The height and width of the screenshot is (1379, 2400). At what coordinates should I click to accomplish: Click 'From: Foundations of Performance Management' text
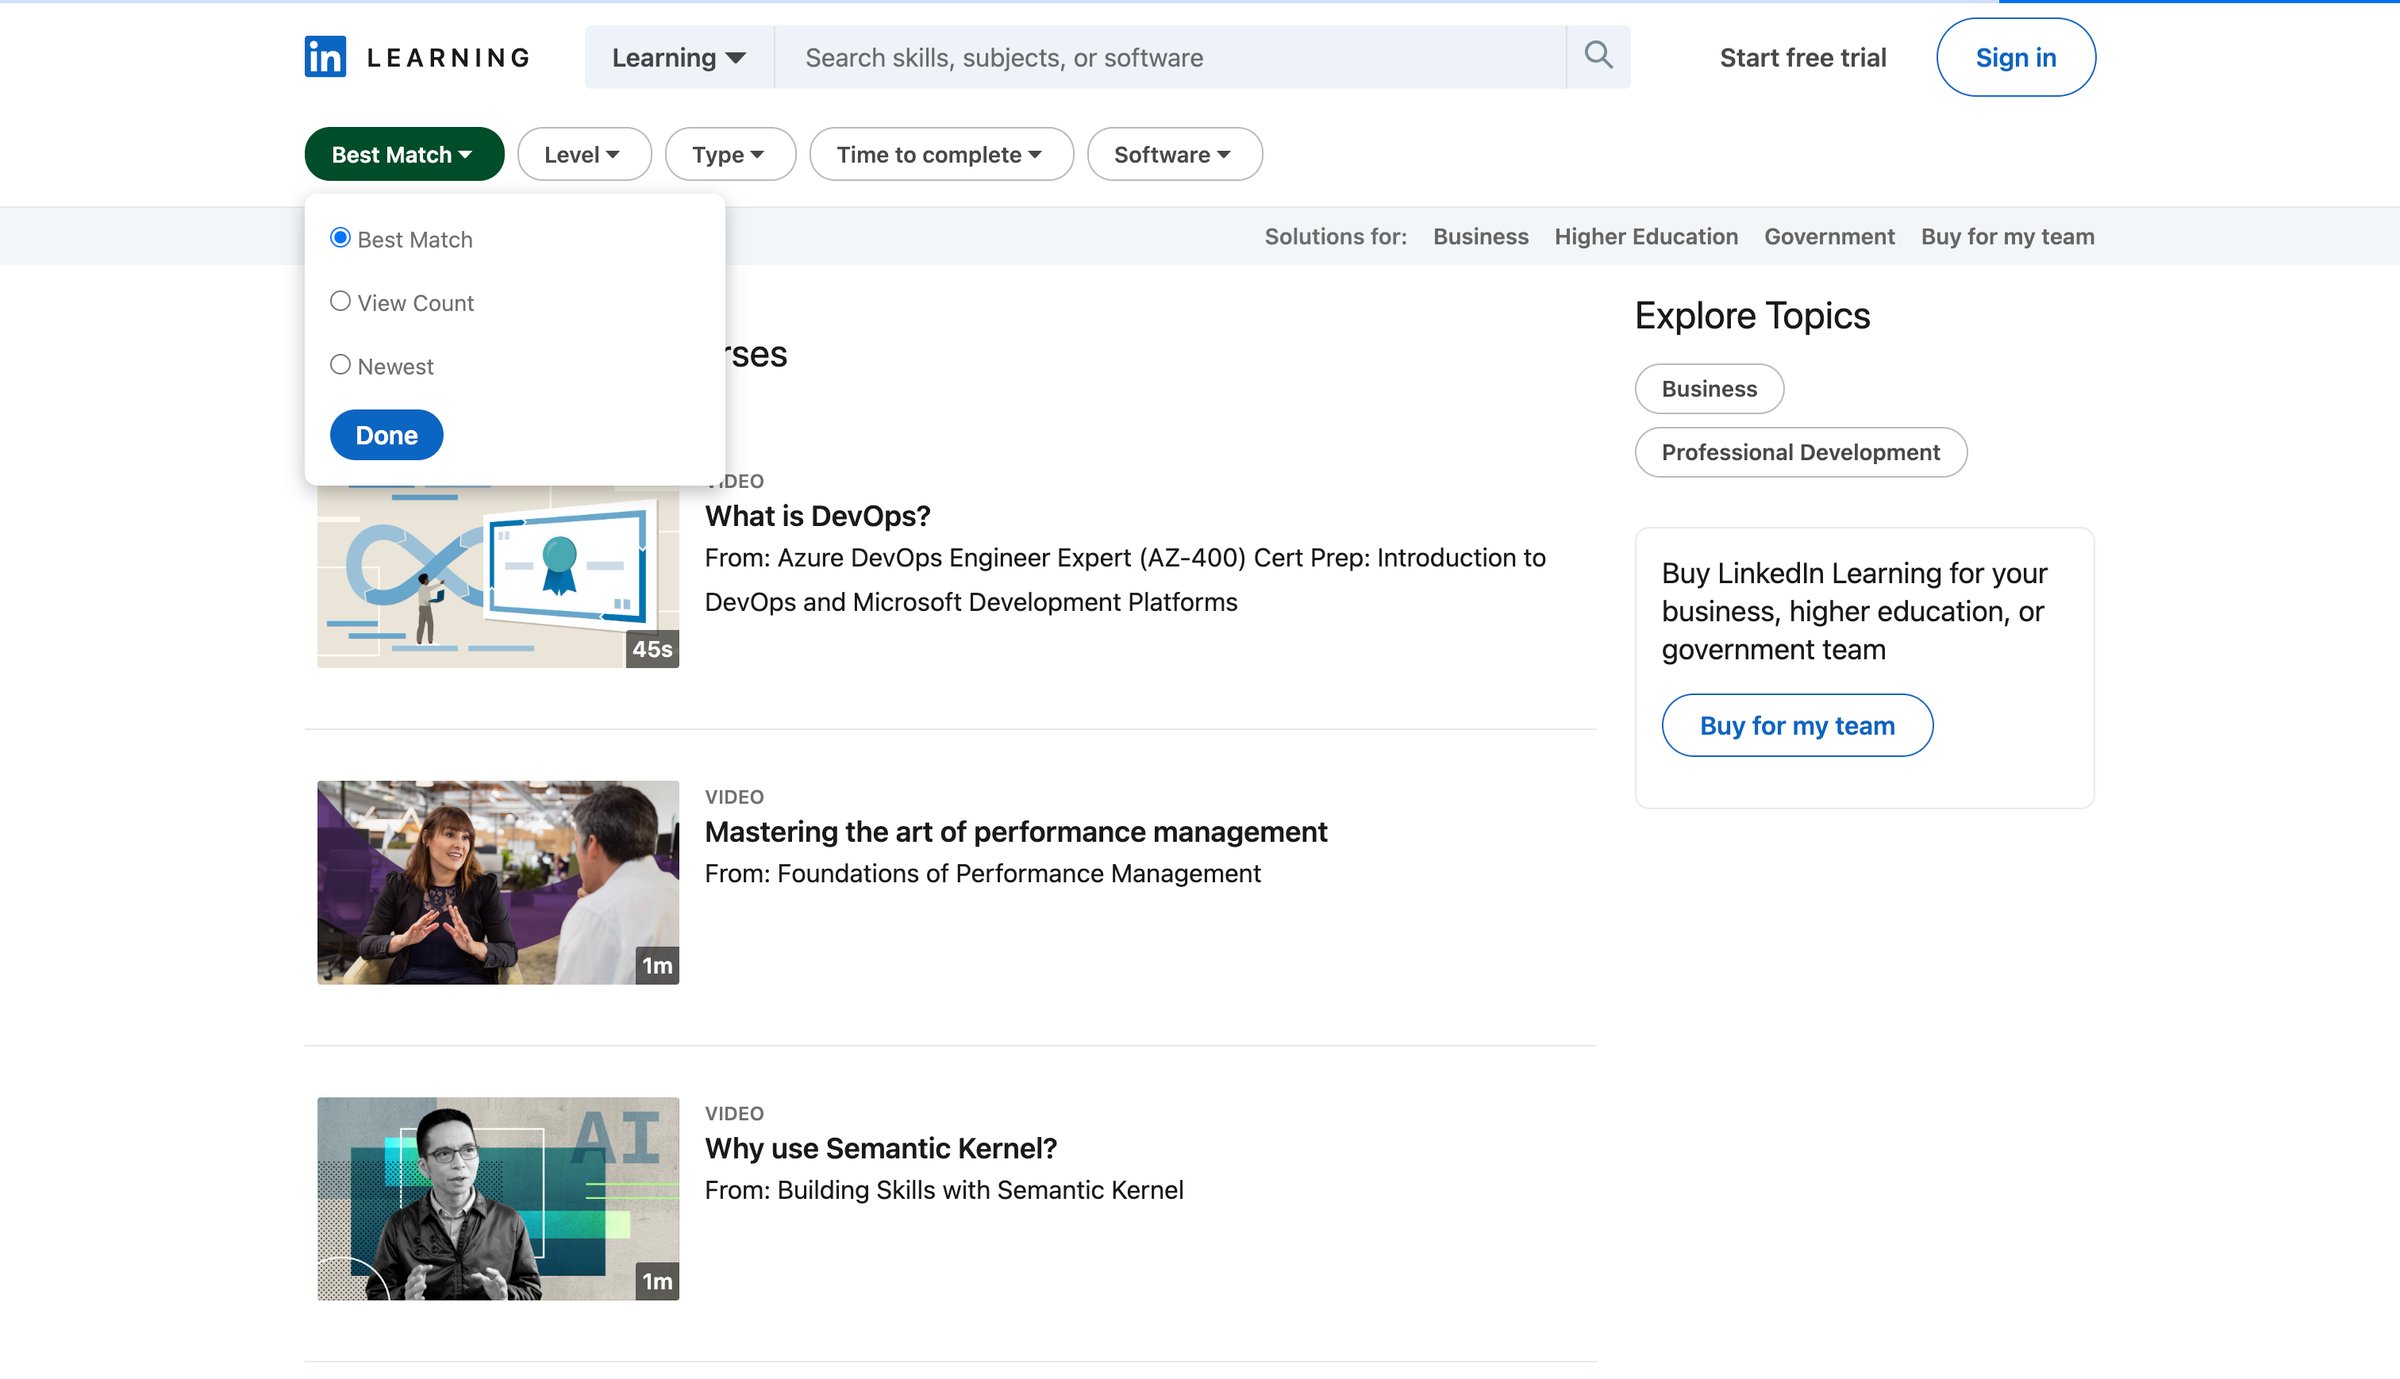point(982,873)
